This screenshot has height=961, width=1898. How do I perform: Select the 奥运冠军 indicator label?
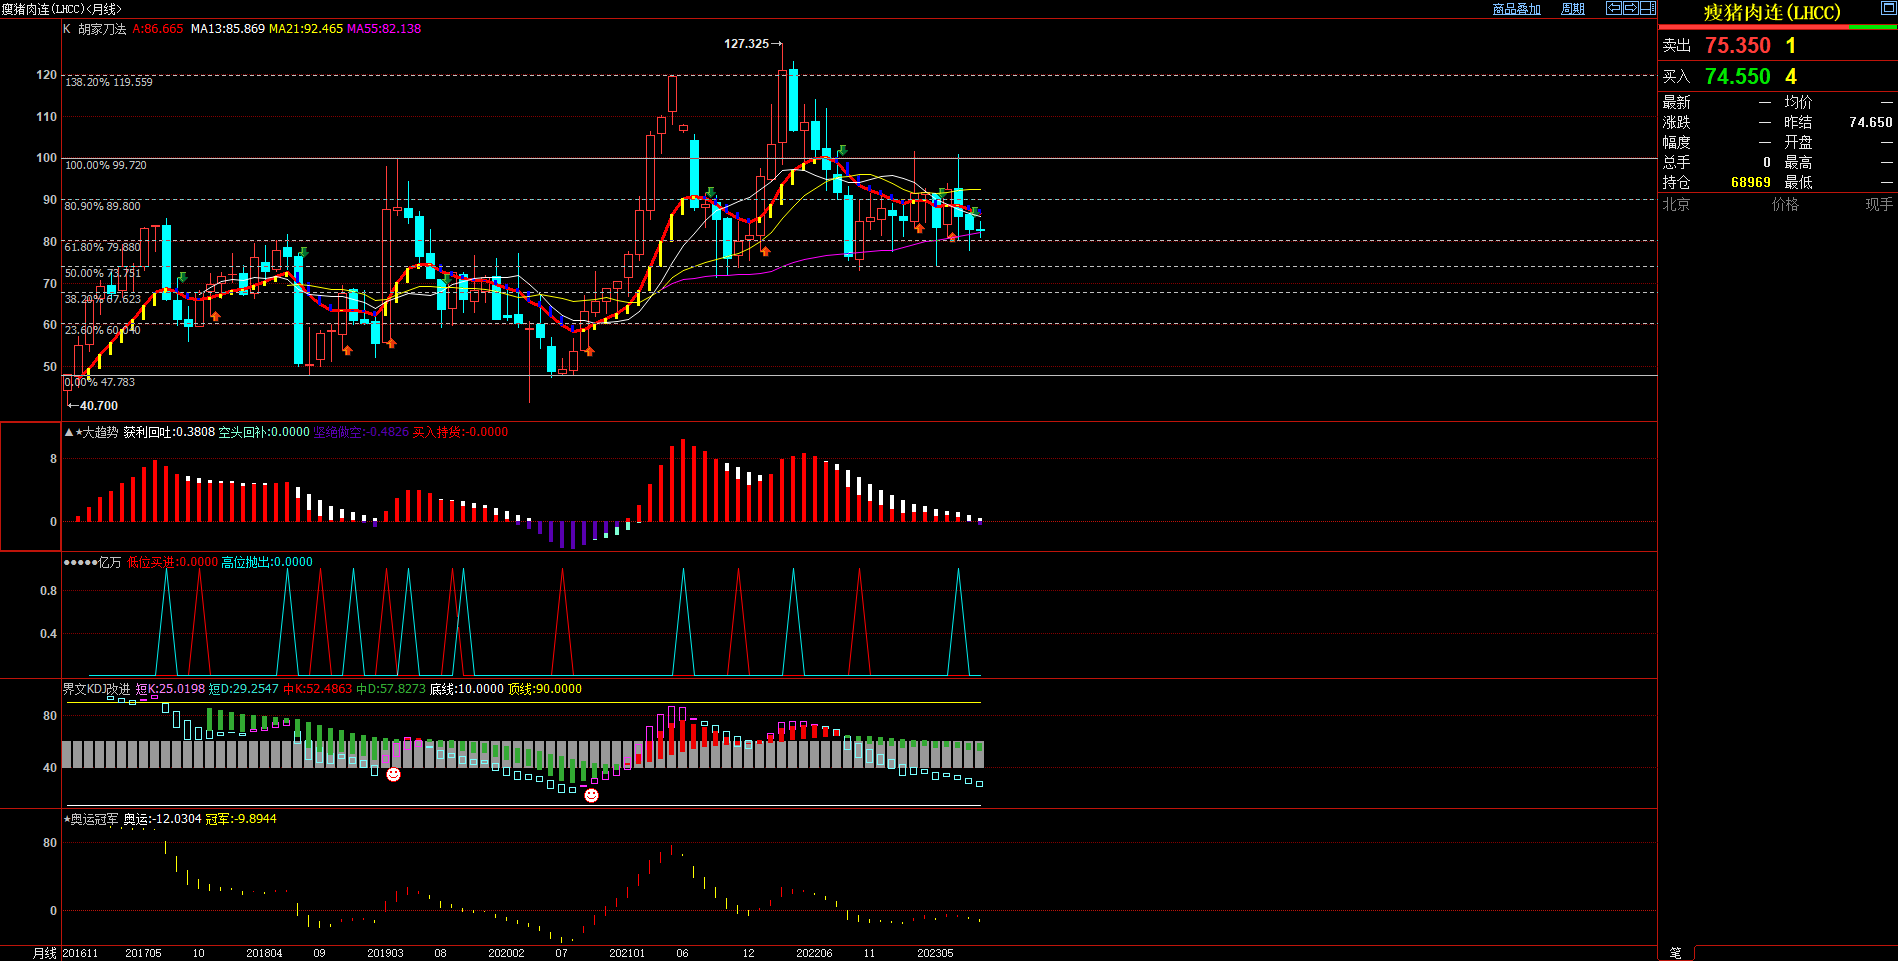pos(94,819)
